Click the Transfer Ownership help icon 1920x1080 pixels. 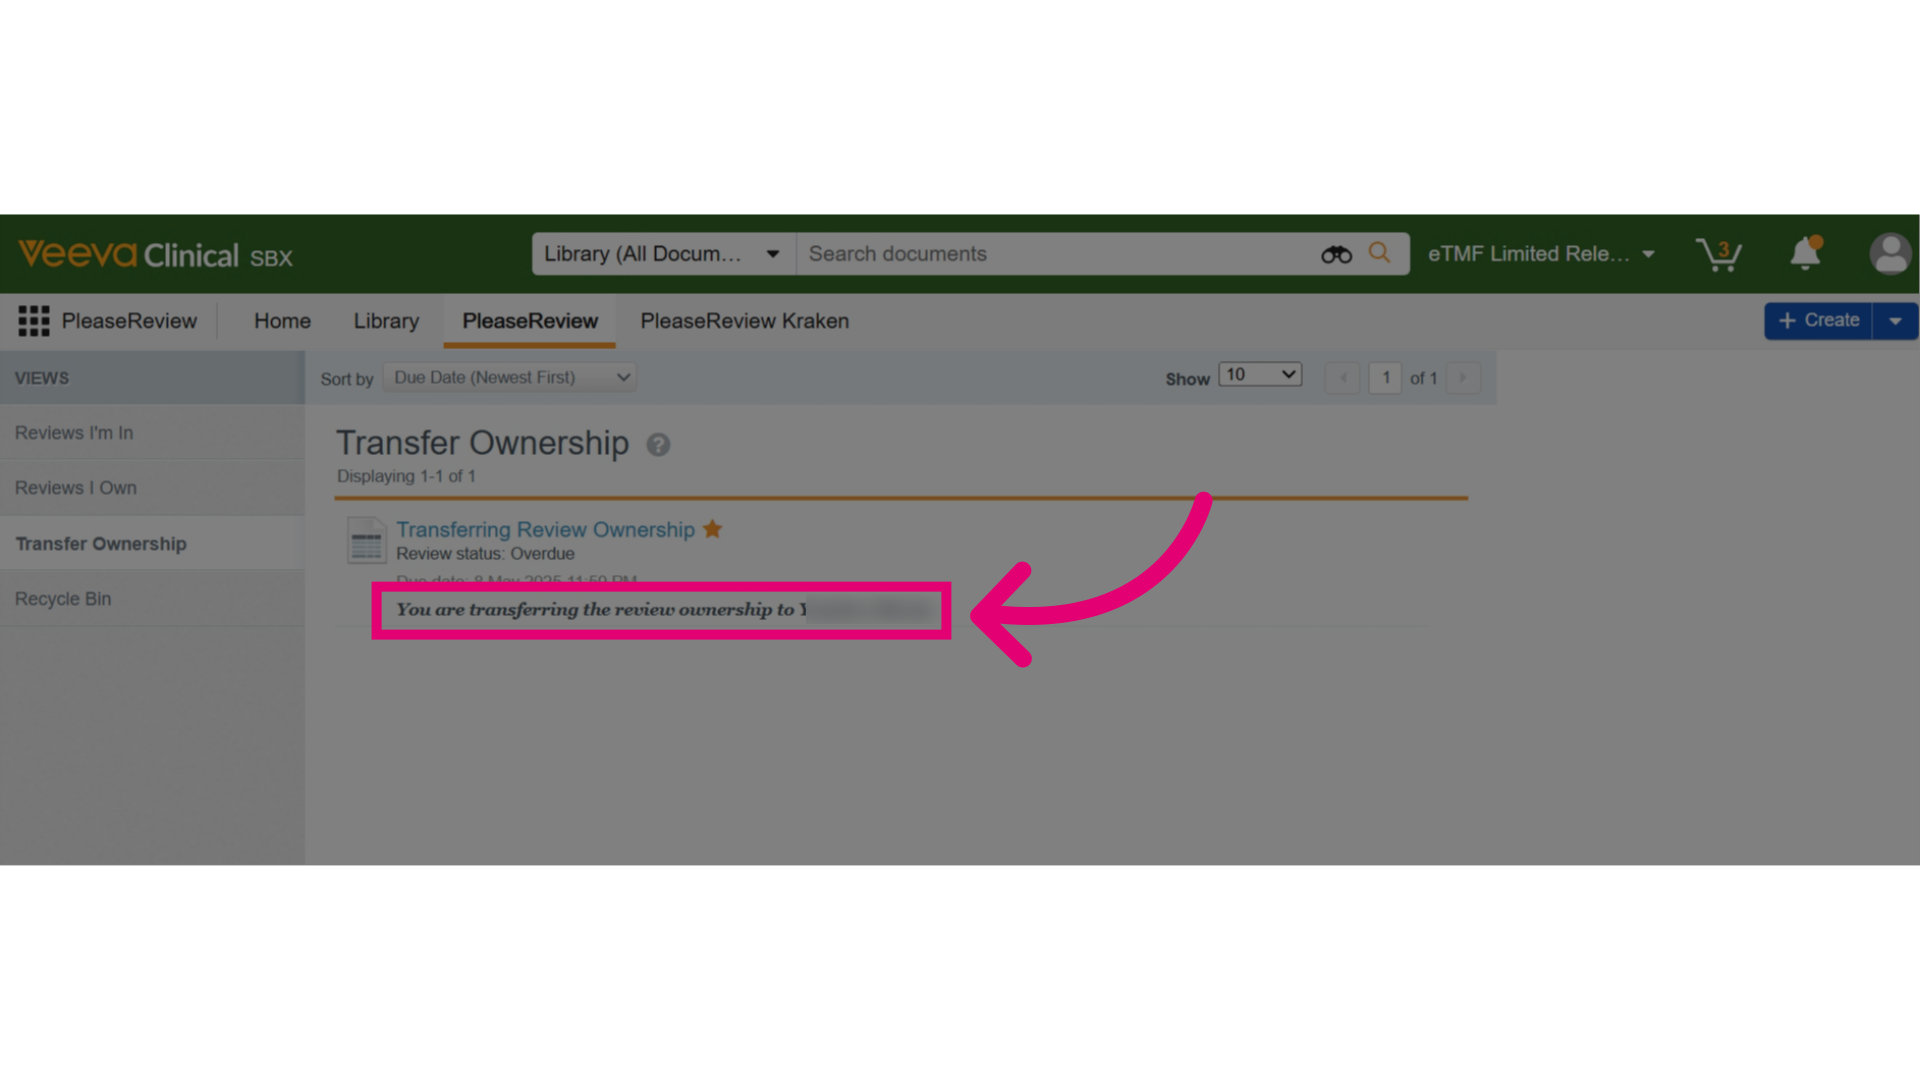658,445
